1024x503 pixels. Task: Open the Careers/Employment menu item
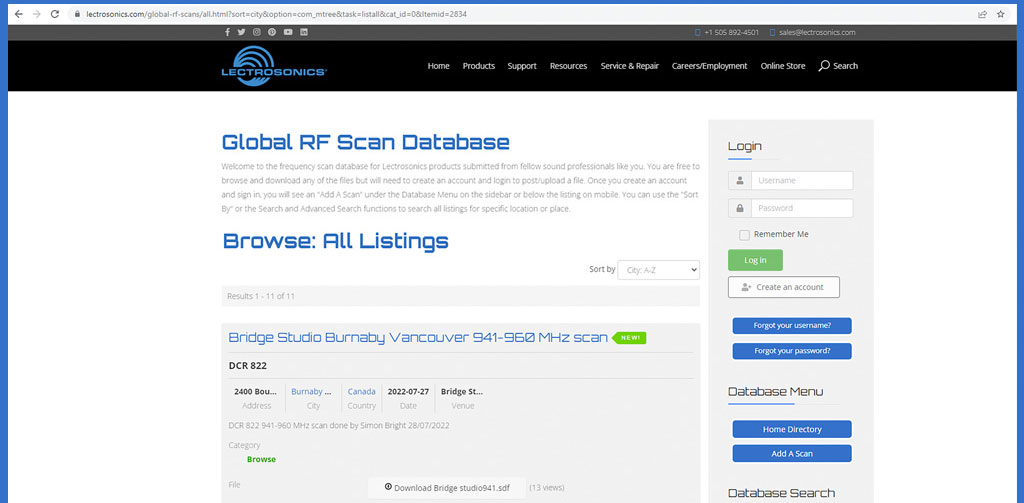[709, 65]
